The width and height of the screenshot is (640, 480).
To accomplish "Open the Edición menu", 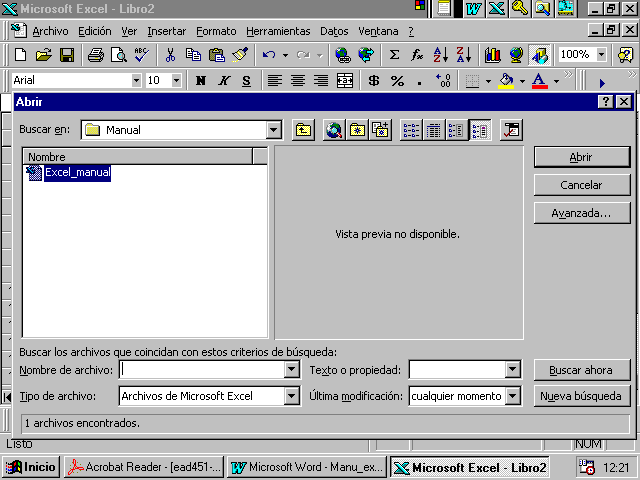I will (95, 31).
